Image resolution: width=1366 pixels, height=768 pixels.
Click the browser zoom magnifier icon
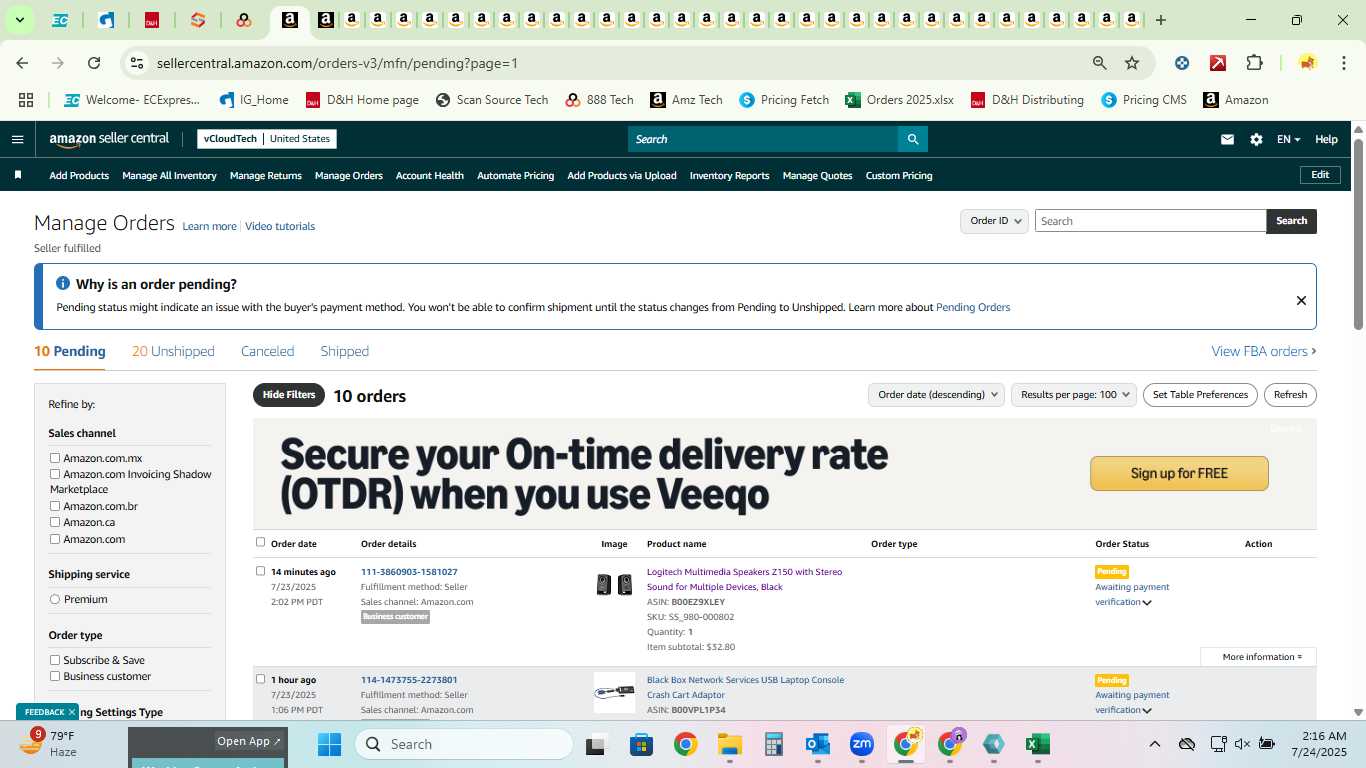pos(1100,63)
